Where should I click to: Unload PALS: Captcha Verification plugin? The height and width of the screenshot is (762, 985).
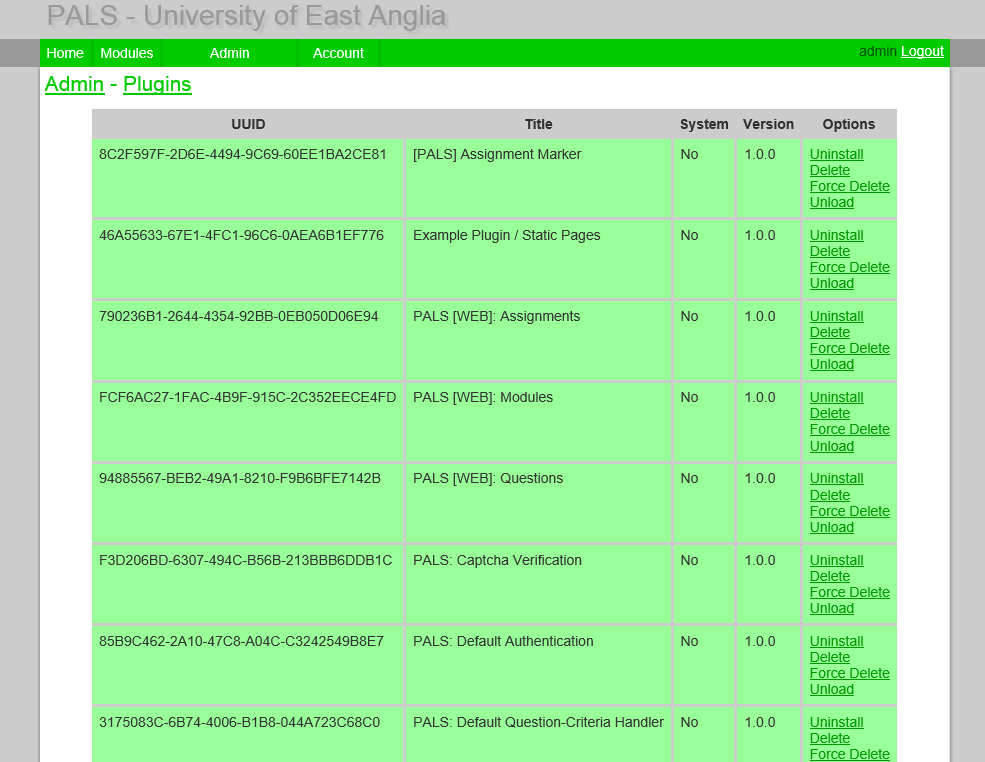pos(831,608)
